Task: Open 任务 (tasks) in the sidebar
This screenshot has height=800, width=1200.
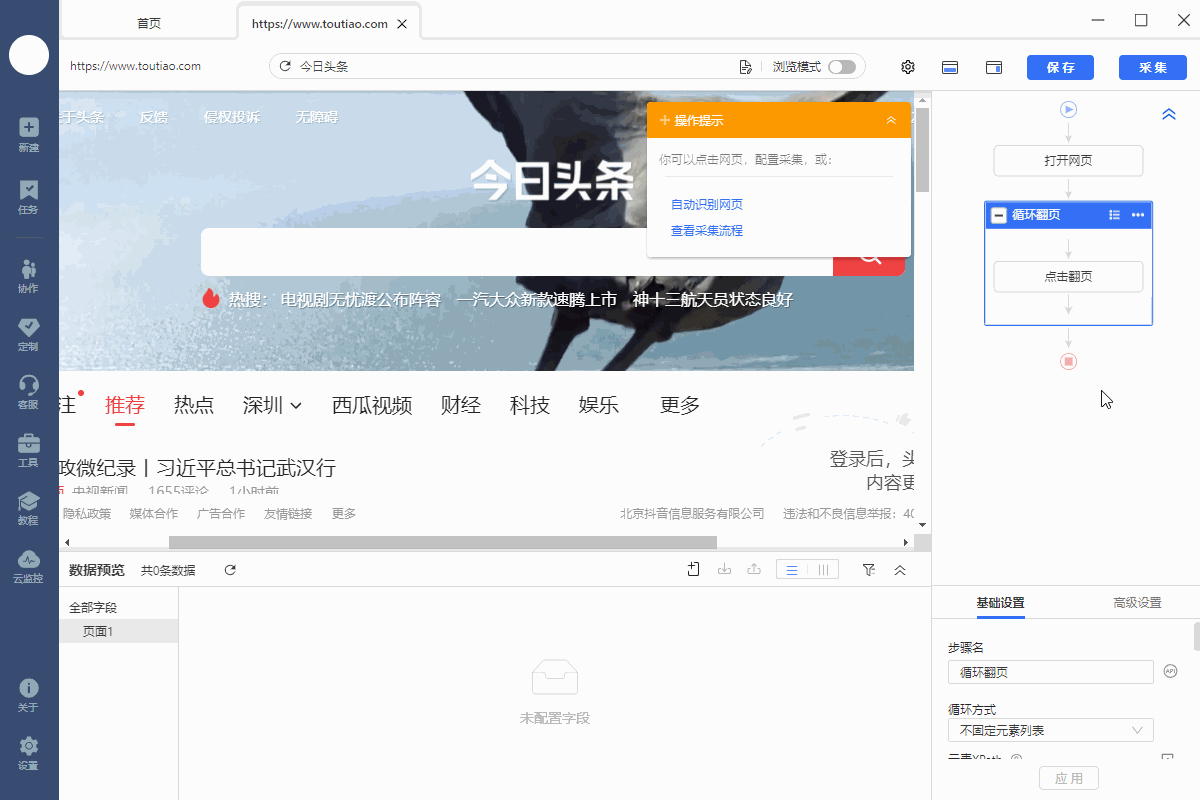Action: pos(29,197)
